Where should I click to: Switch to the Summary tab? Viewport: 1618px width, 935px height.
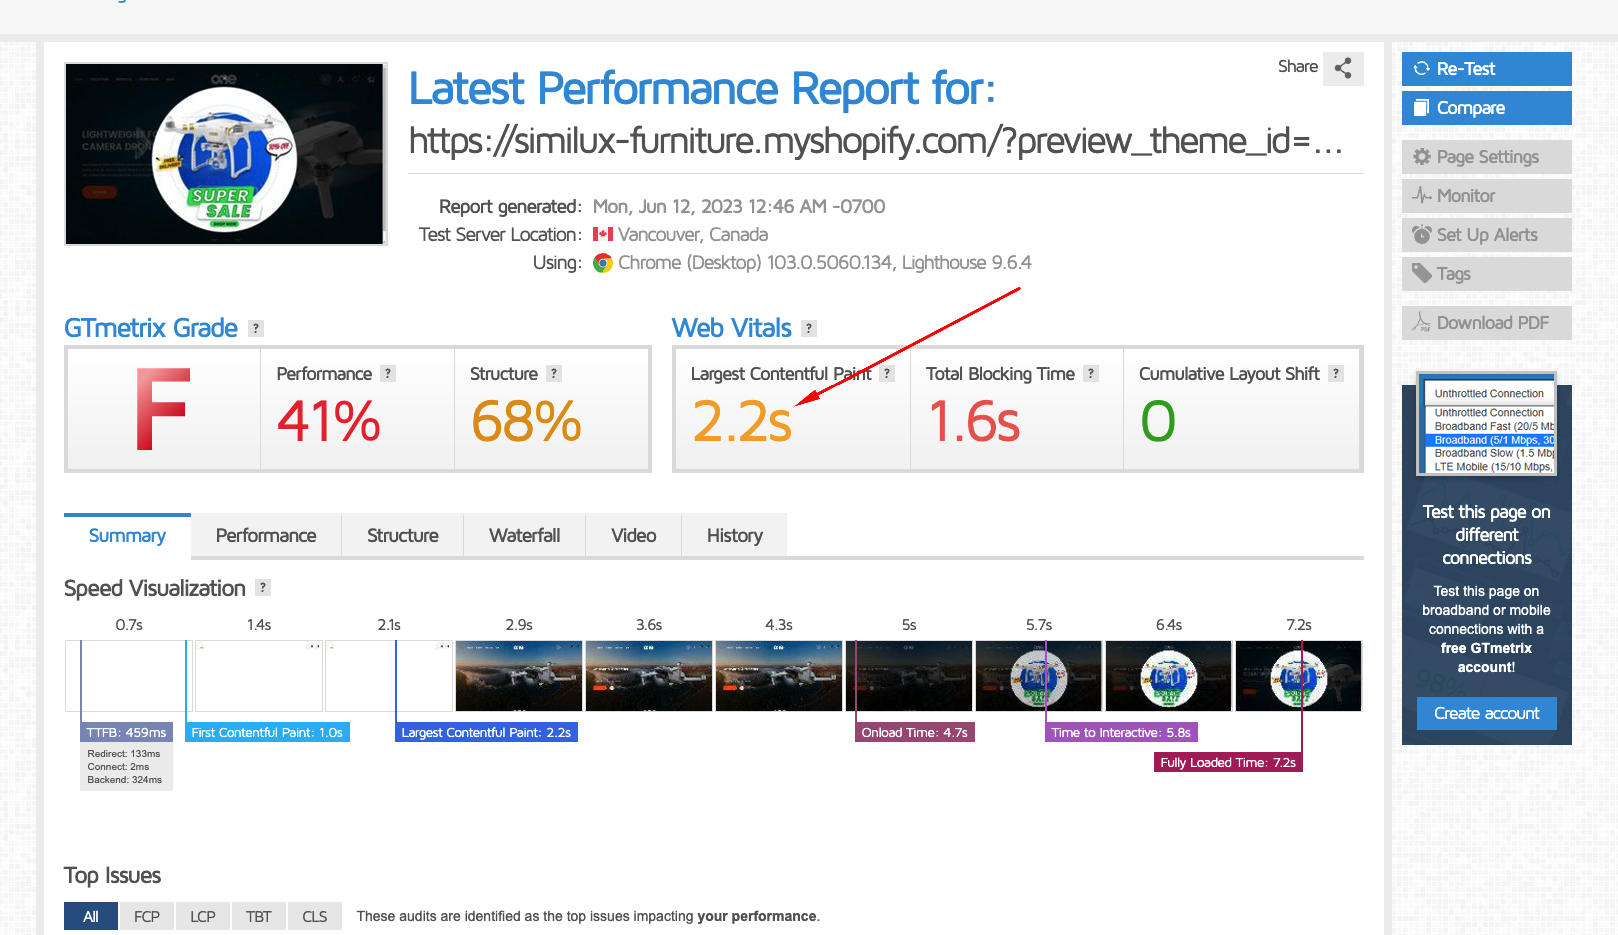pyautogui.click(x=127, y=535)
